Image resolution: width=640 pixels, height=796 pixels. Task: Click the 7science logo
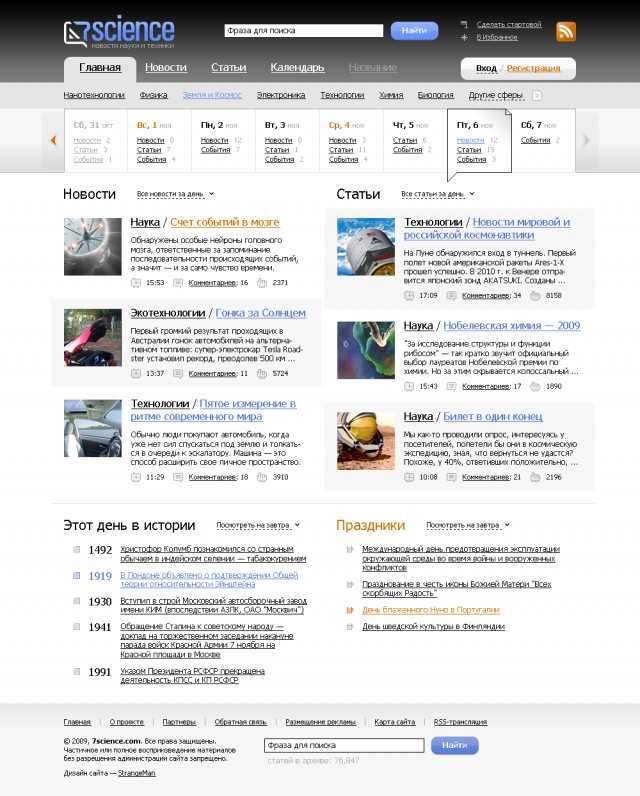pyautogui.click(x=119, y=33)
